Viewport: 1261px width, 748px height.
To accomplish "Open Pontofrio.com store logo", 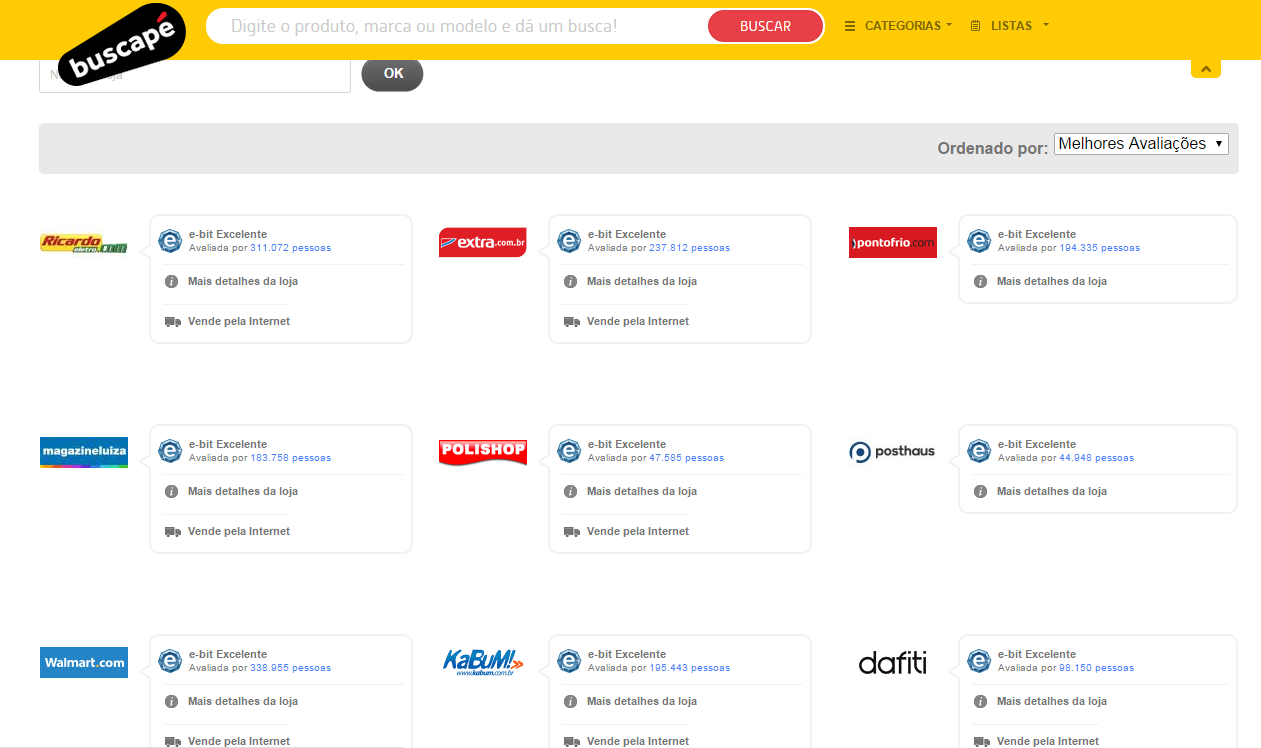I will pos(893,242).
